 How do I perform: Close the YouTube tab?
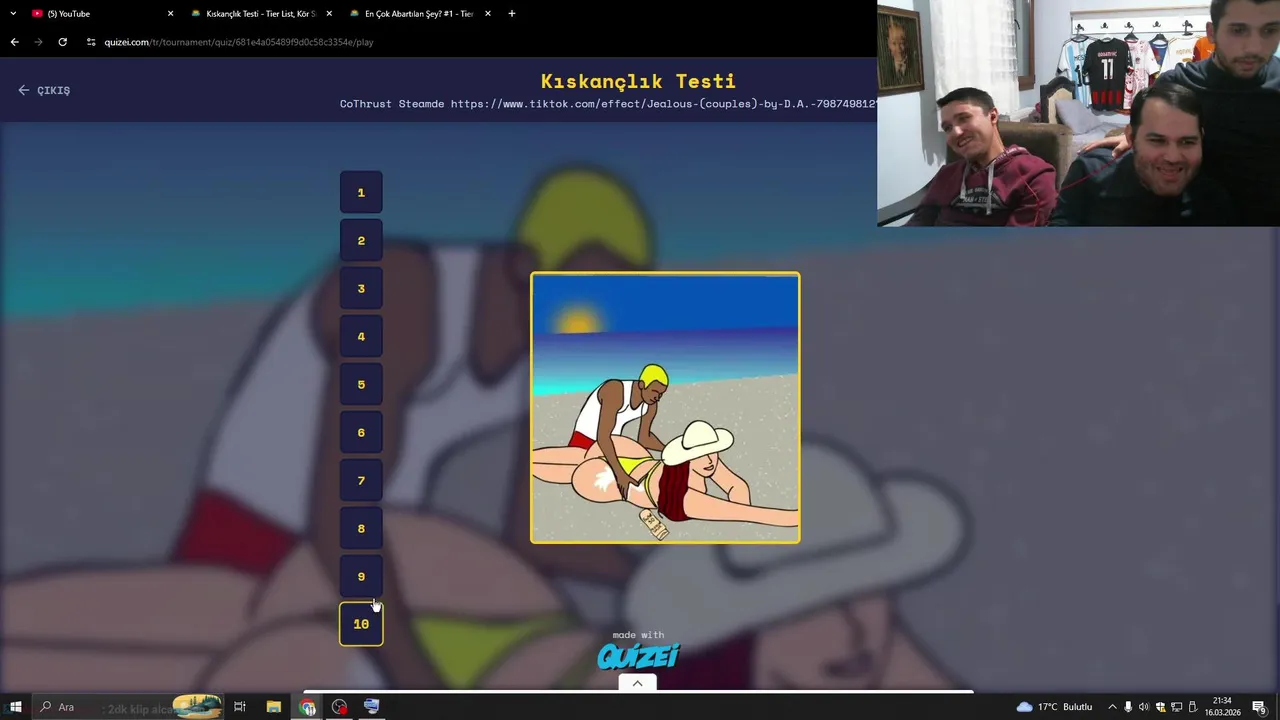click(x=170, y=14)
